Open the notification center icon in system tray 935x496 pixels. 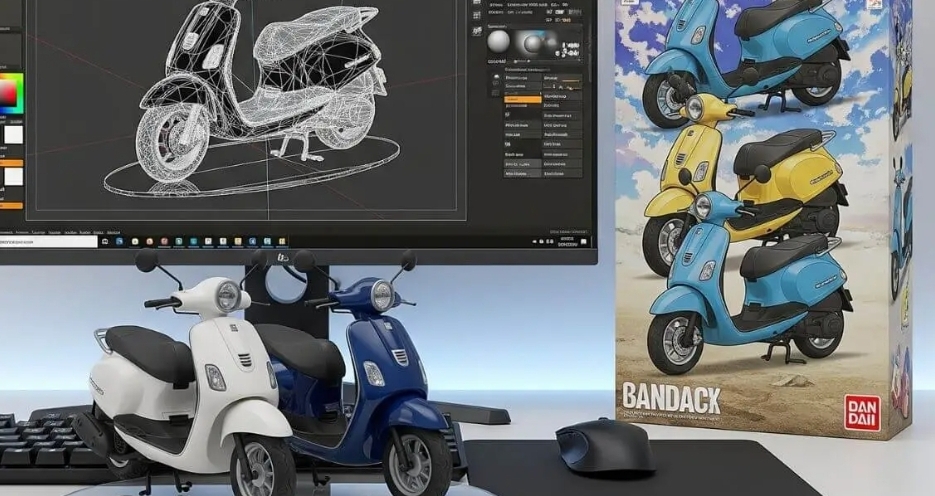tap(584, 242)
